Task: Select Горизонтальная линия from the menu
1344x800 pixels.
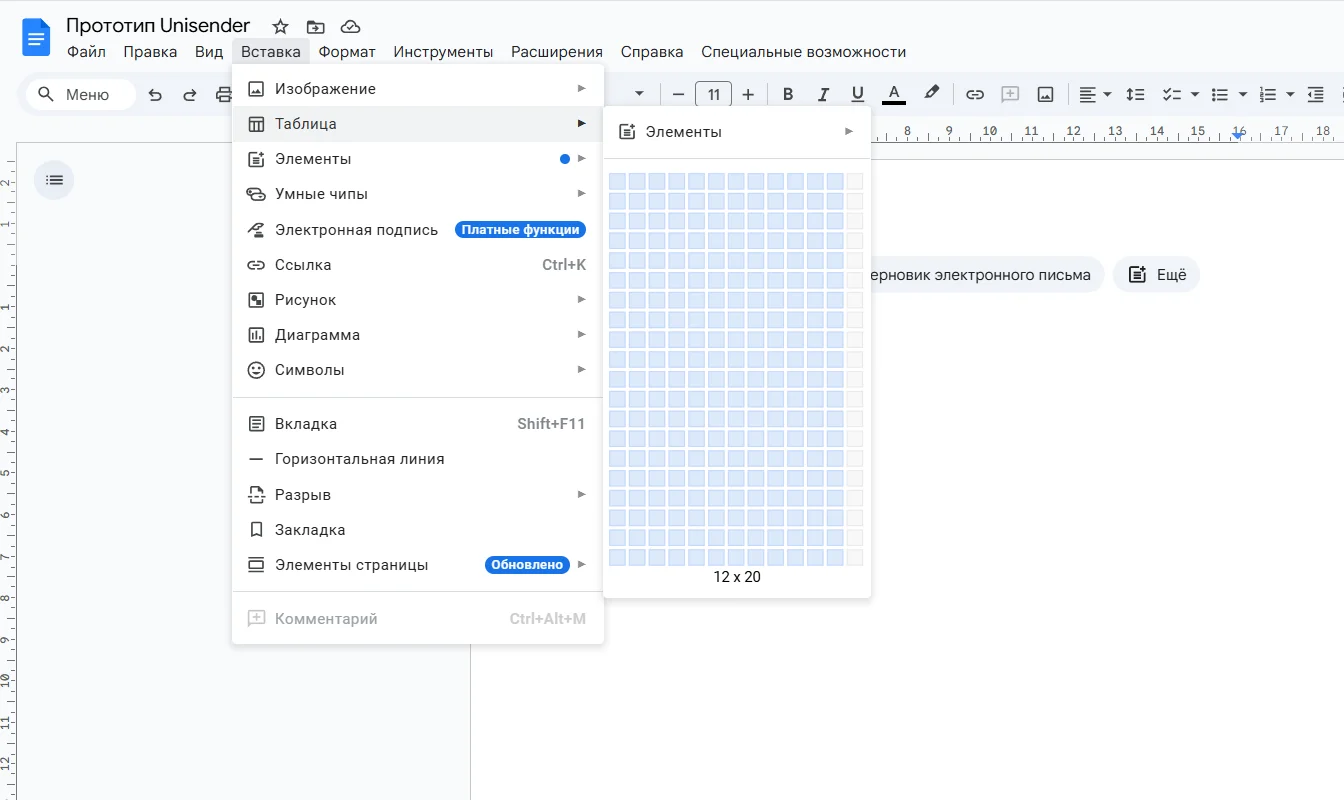Action: click(359, 459)
